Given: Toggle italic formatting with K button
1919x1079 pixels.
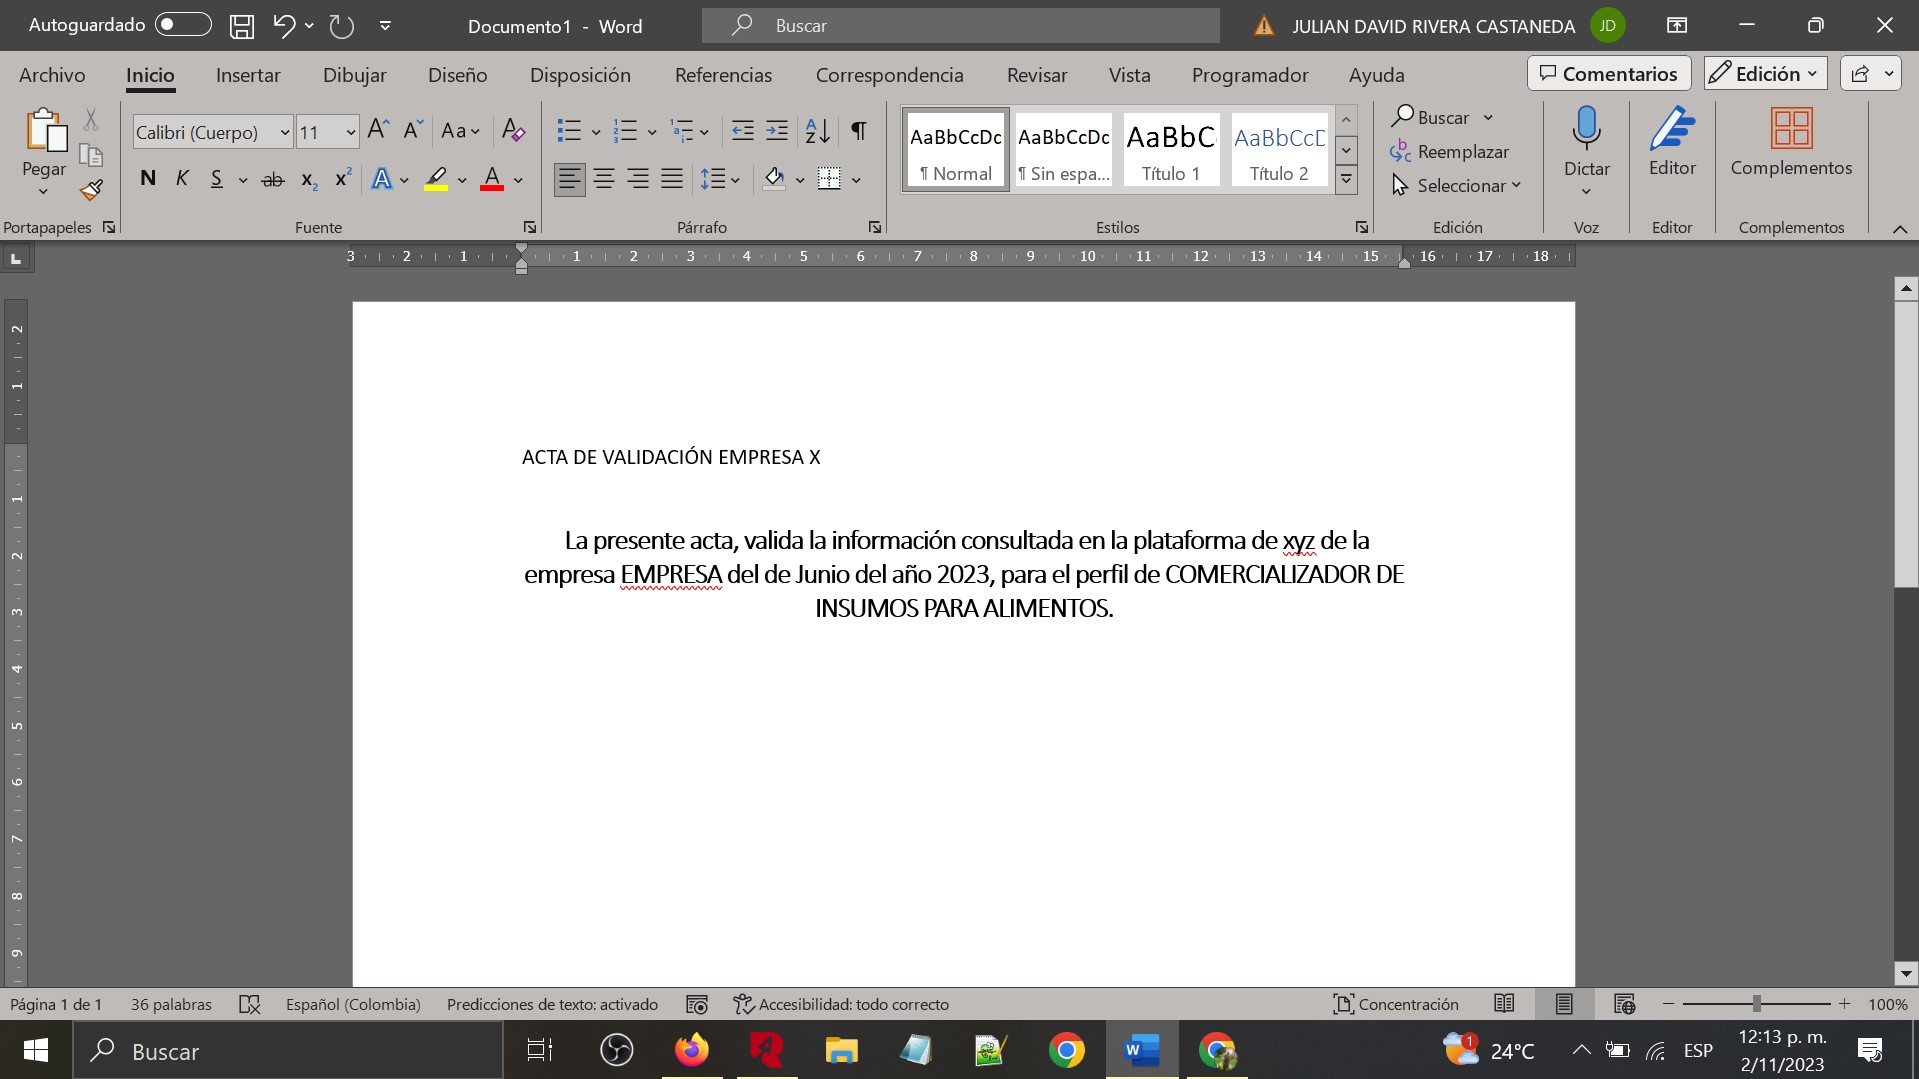Looking at the screenshot, I should pyautogui.click(x=182, y=179).
